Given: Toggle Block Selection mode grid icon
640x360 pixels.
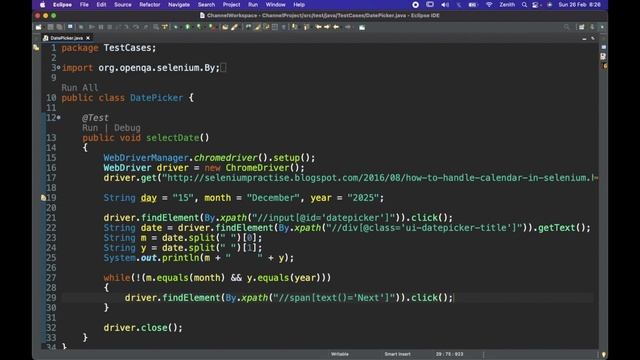Looking at the screenshot, I should click(275, 27).
